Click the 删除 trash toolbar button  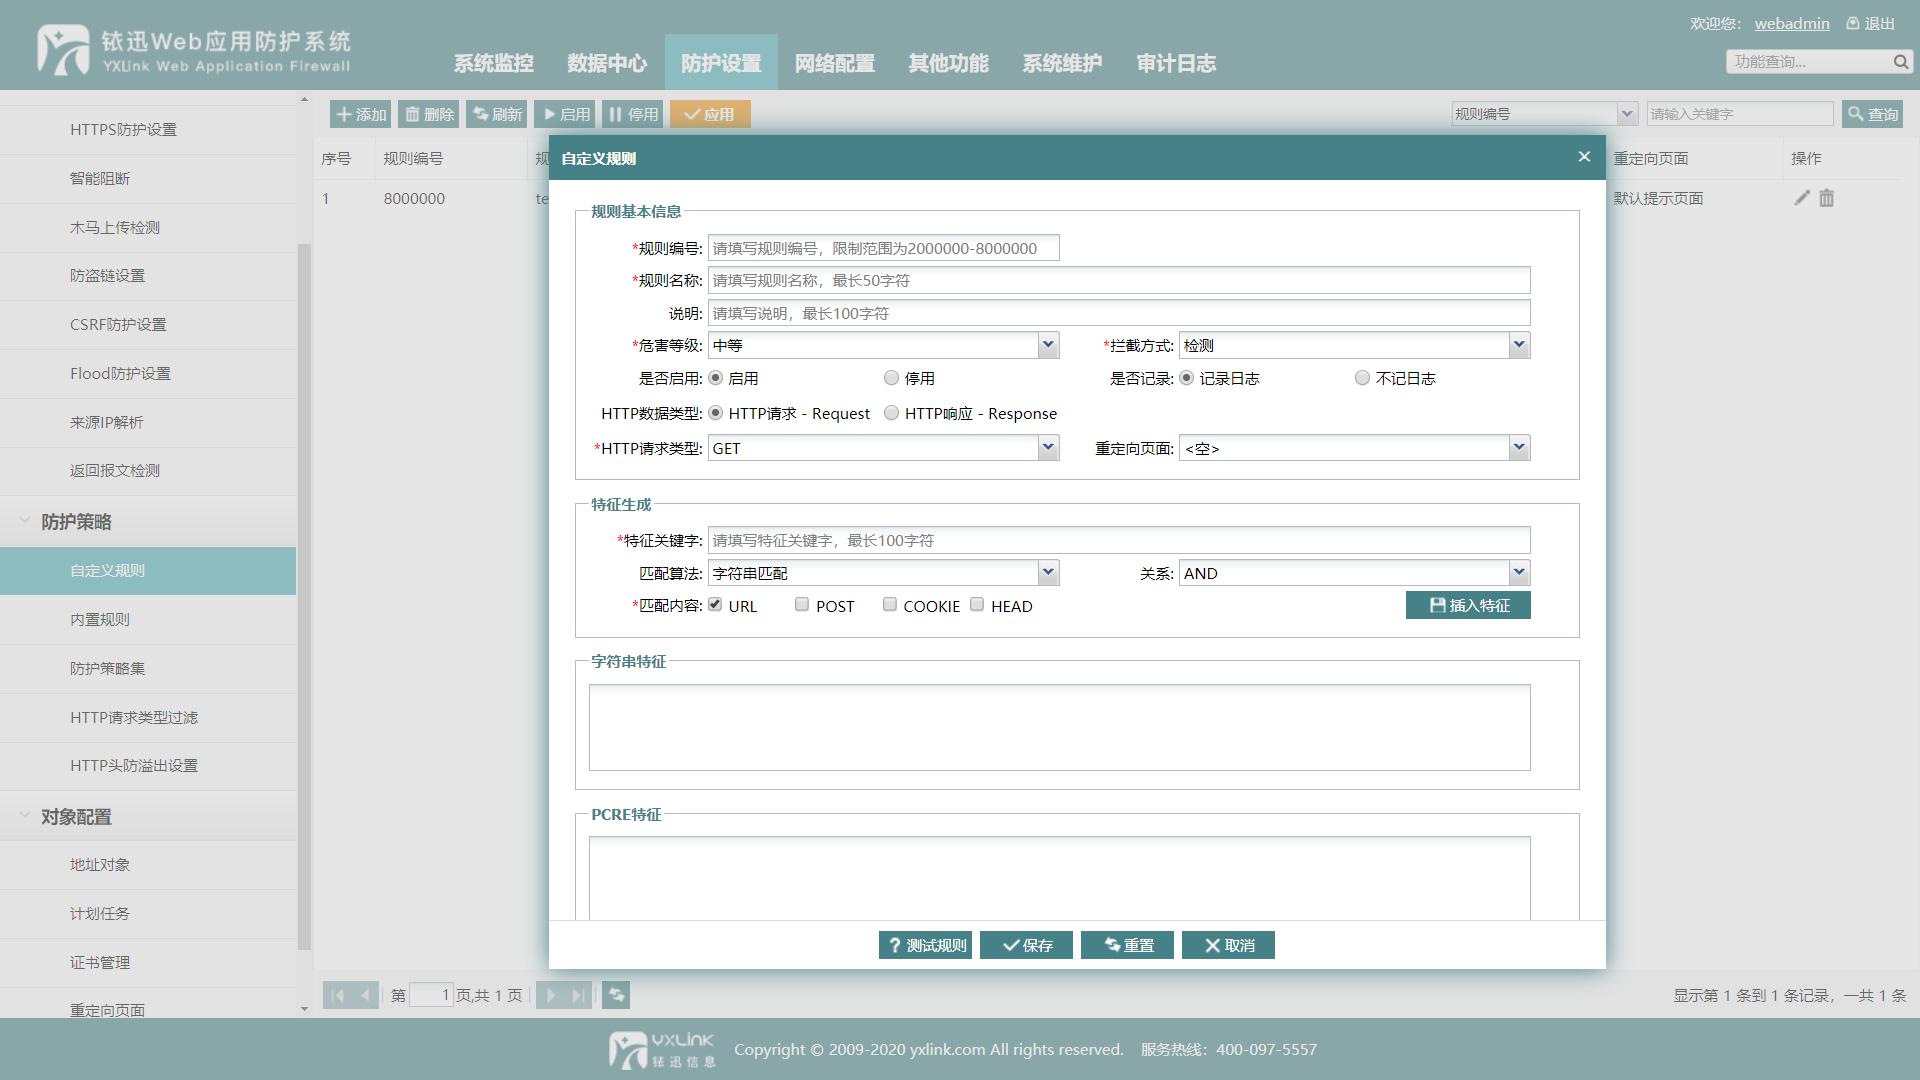pyautogui.click(x=428, y=114)
